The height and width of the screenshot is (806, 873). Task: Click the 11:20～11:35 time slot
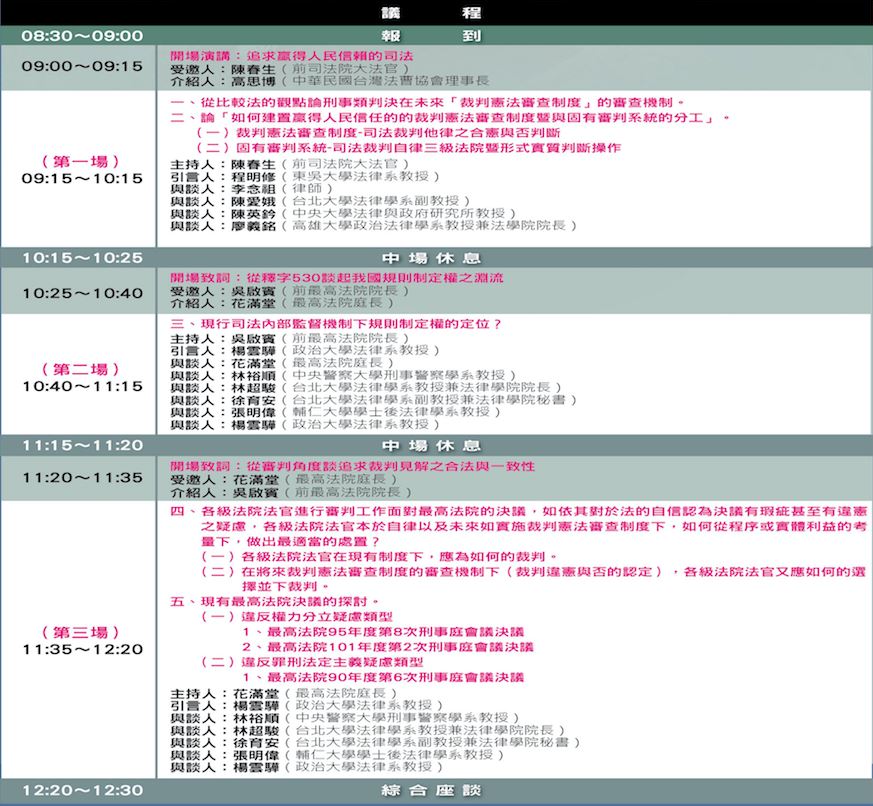[83, 477]
